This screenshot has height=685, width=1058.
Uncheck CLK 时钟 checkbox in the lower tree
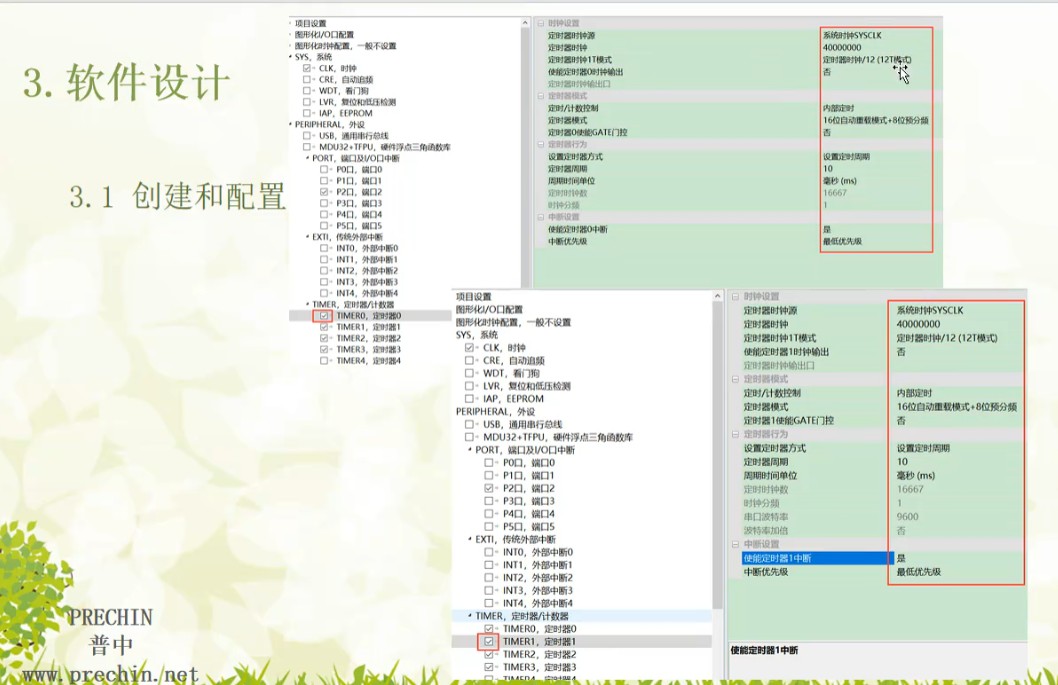point(469,348)
